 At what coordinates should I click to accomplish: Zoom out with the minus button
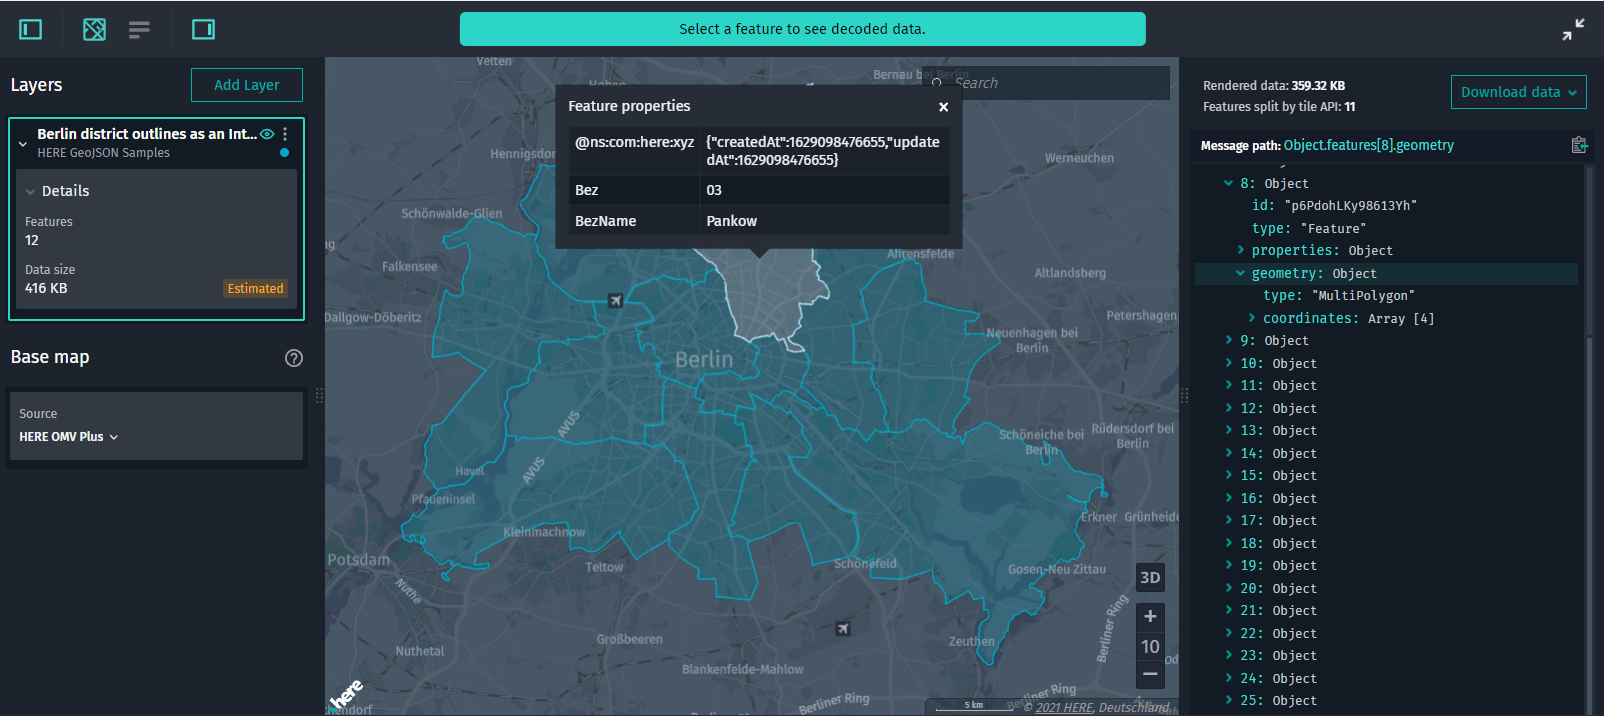(1150, 675)
